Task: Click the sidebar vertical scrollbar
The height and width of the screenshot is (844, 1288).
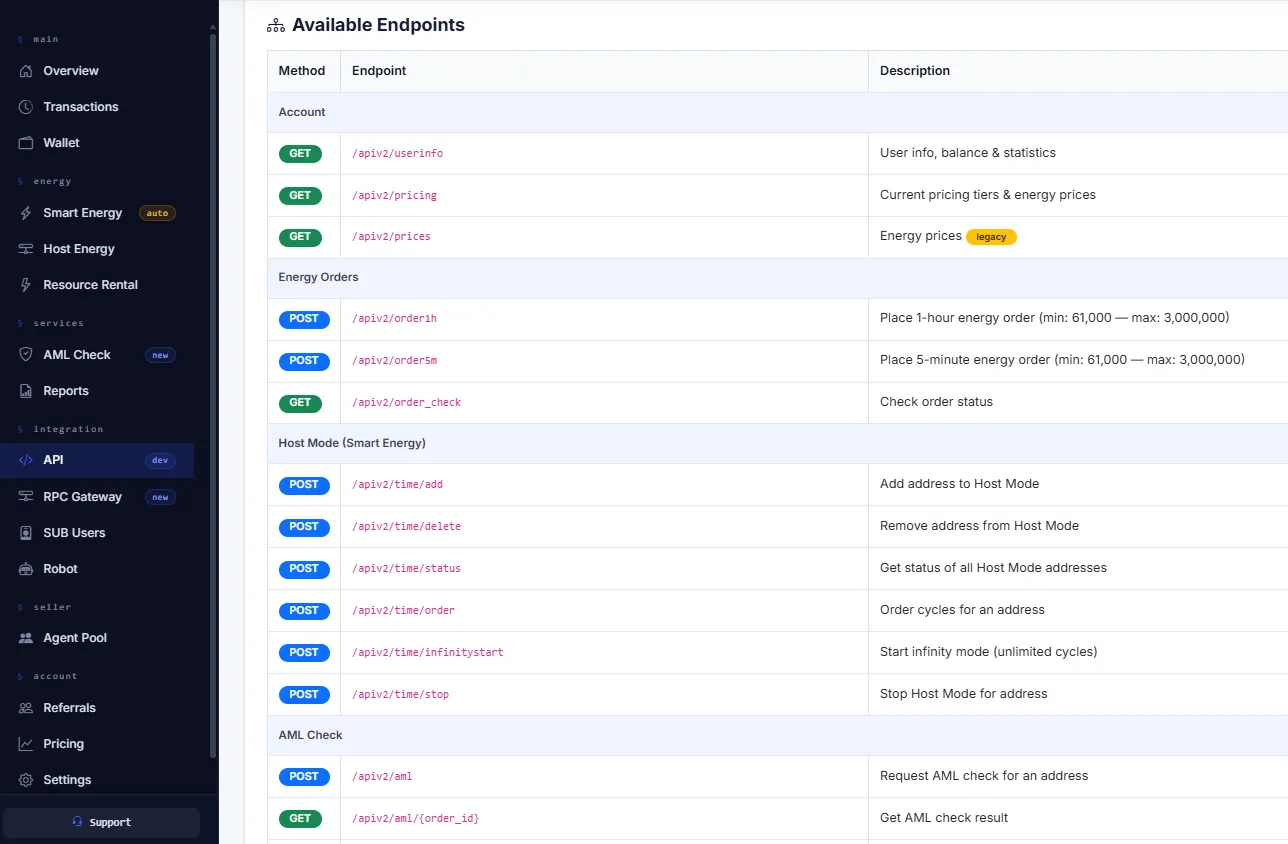Action: 212,395
